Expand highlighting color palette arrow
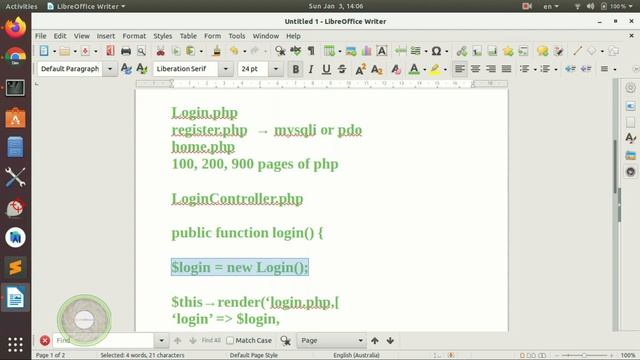640x360 pixels. click(x=445, y=69)
